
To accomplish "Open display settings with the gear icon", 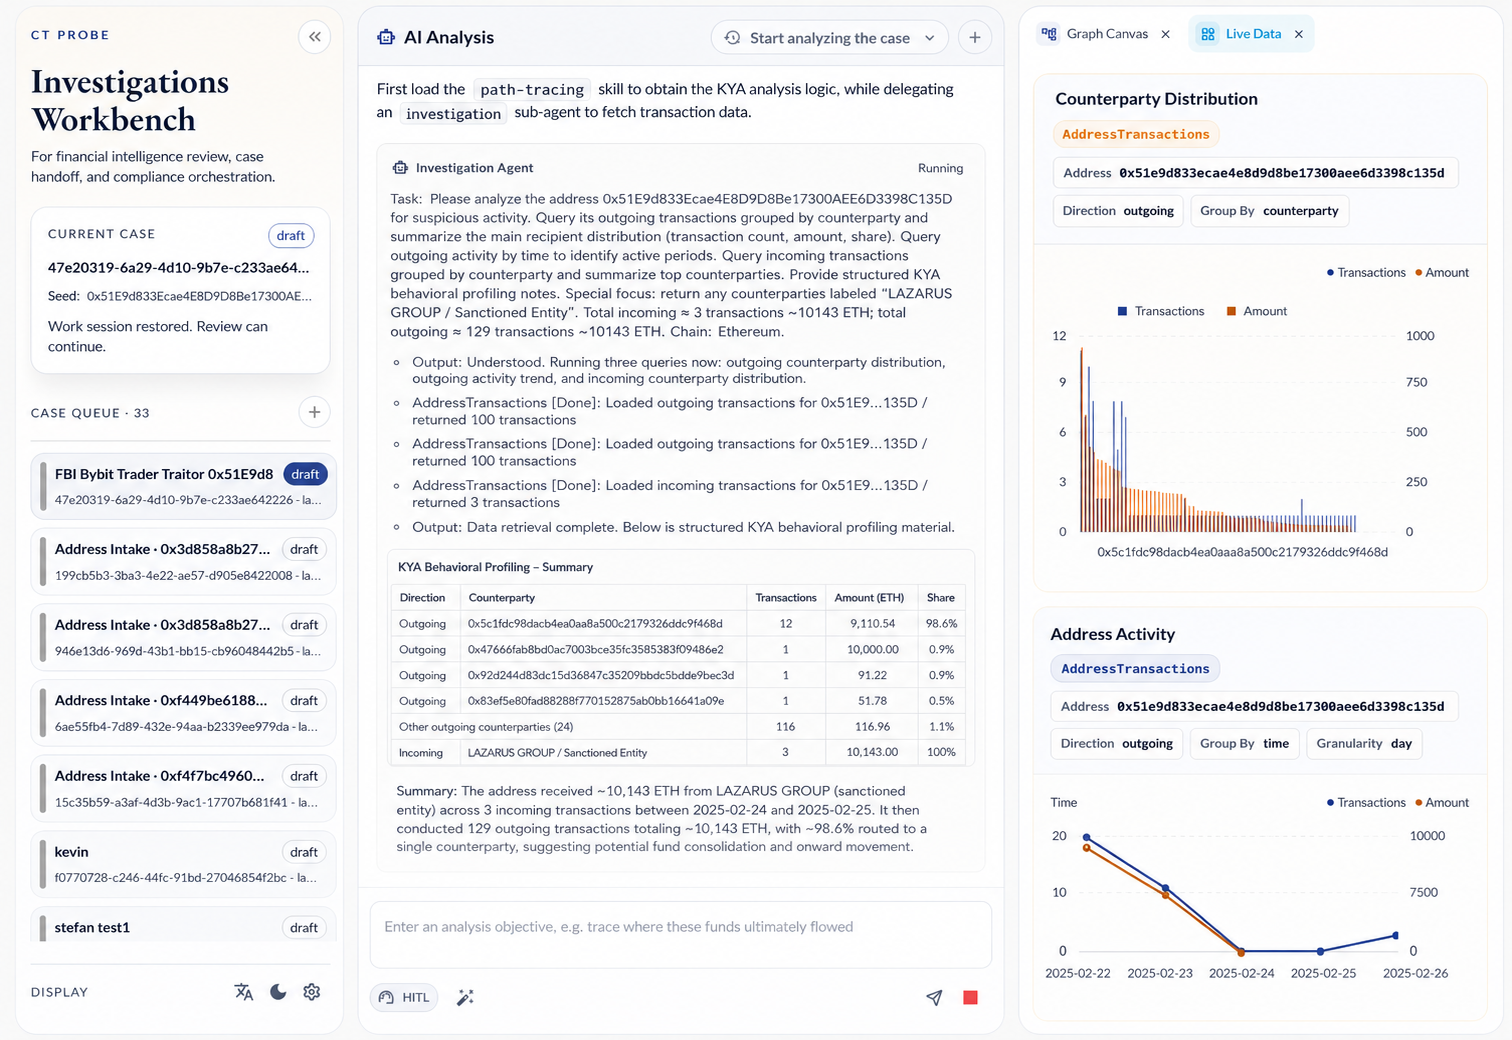I will (x=312, y=992).
